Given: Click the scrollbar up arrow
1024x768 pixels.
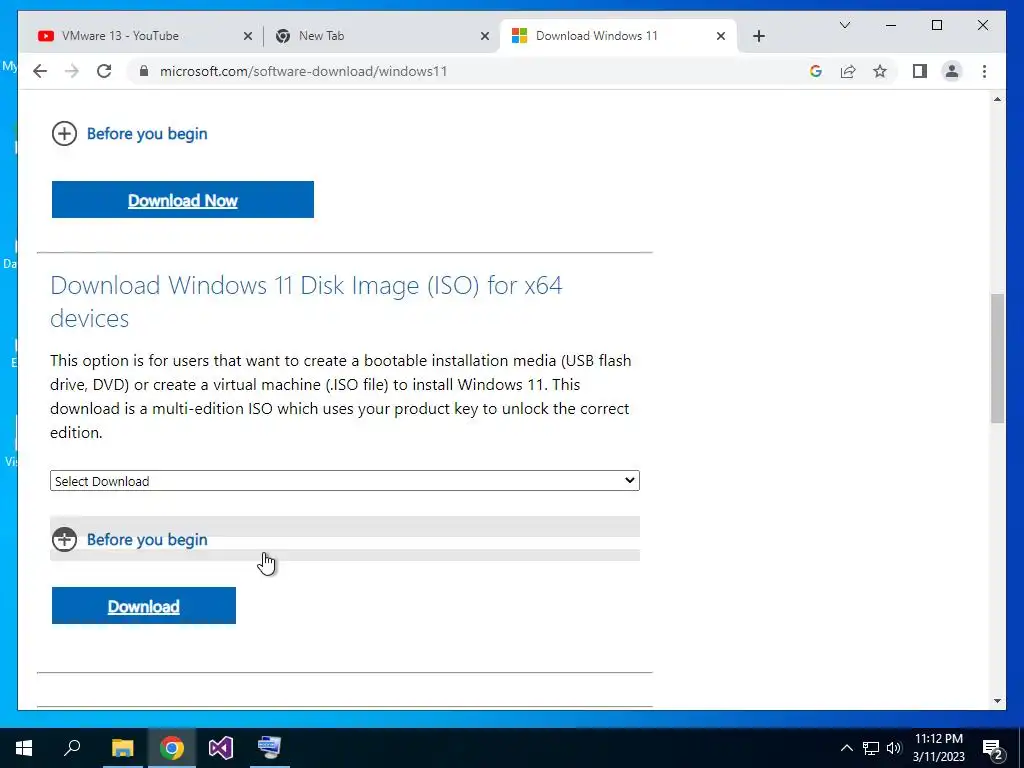Looking at the screenshot, I should point(997,99).
